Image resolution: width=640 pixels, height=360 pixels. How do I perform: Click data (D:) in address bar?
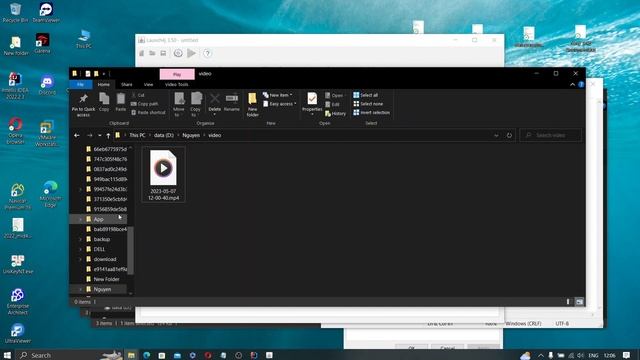pos(164,135)
